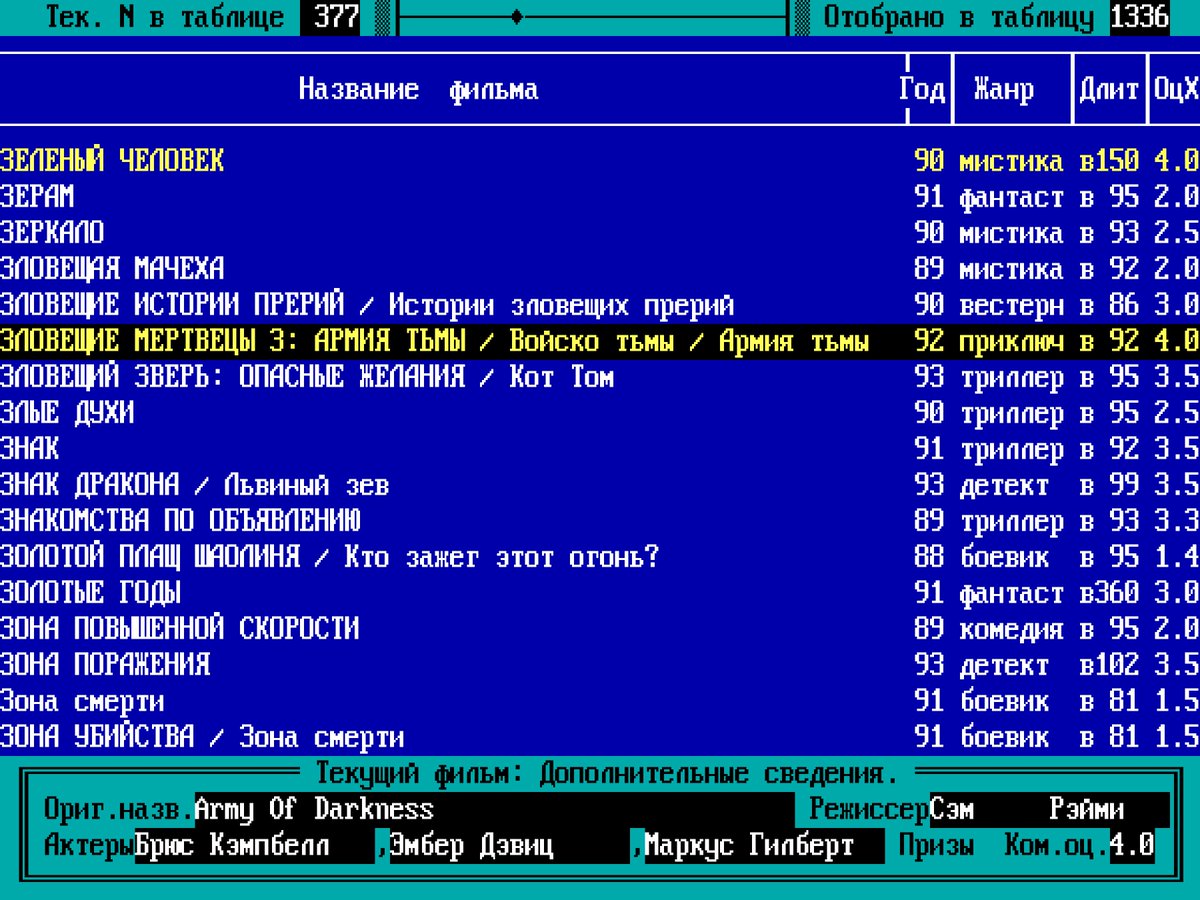Click year '92' in highlighted АРМИЯ ТЬМЫ row
The image size is (1200, 900).
coord(929,341)
